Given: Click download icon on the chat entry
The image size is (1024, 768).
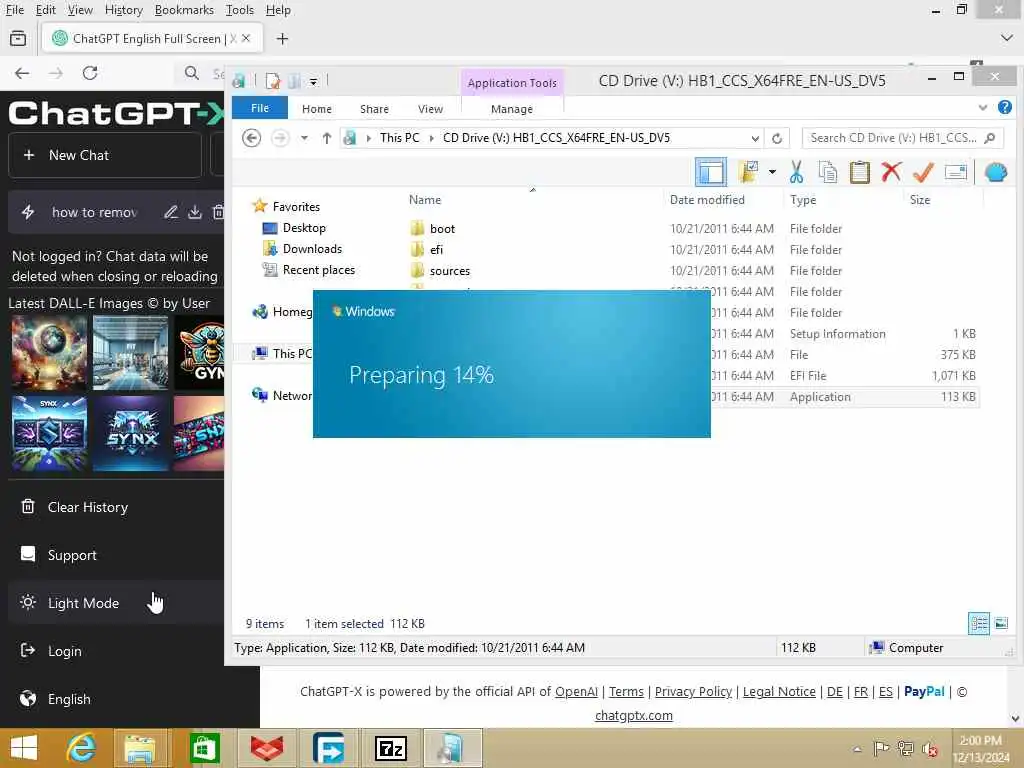Looking at the screenshot, I should click(195, 212).
